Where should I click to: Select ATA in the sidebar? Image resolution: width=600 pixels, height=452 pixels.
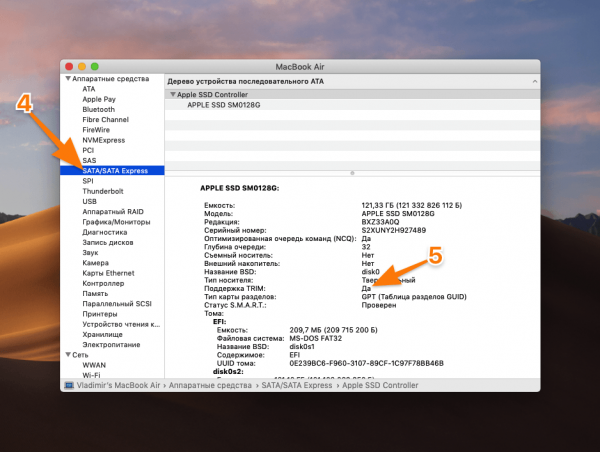(x=89, y=89)
